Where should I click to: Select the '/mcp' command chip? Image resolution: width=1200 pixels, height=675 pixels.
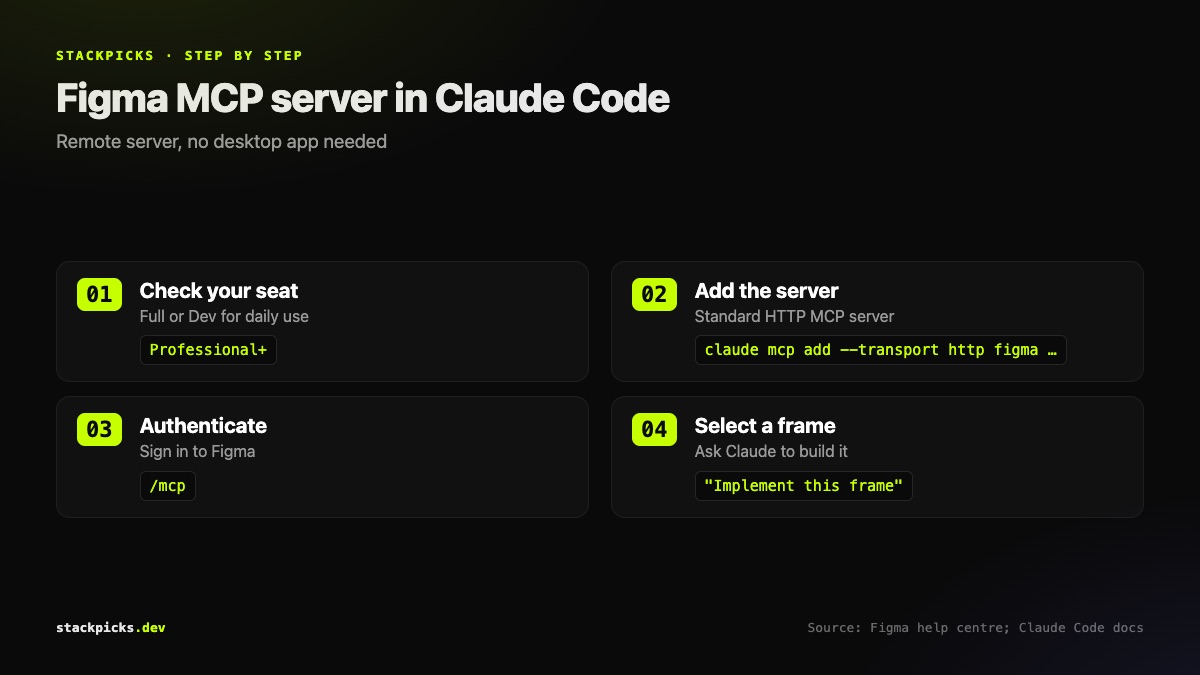[x=168, y=486]
